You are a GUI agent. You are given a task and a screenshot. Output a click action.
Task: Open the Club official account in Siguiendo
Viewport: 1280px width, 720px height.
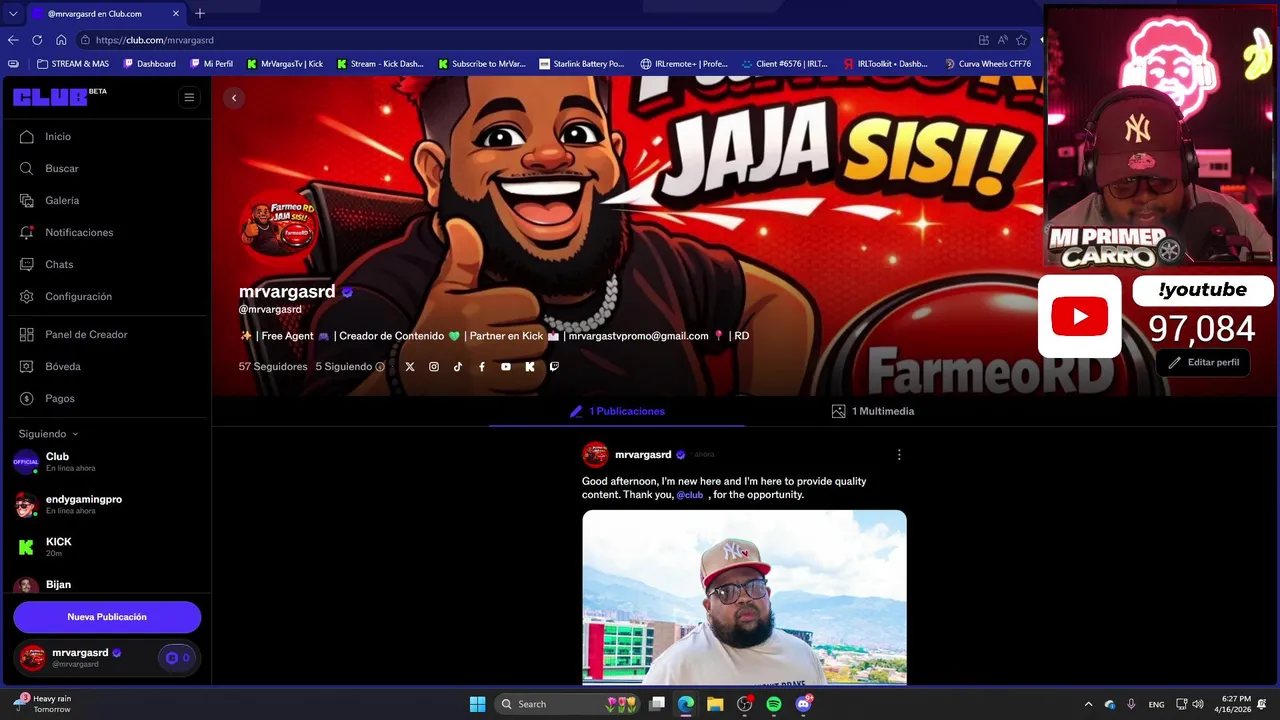click(x=105, y=462)
